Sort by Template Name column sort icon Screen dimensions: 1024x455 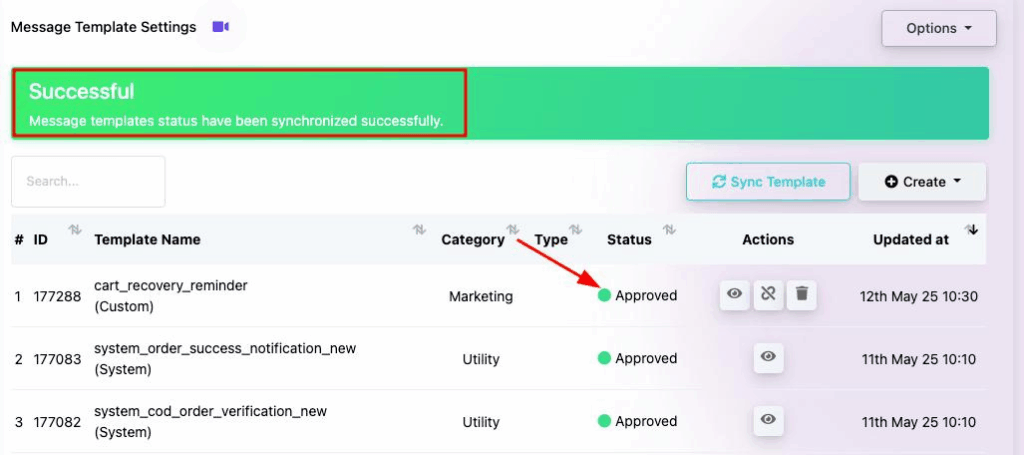(x=420, y=231)
